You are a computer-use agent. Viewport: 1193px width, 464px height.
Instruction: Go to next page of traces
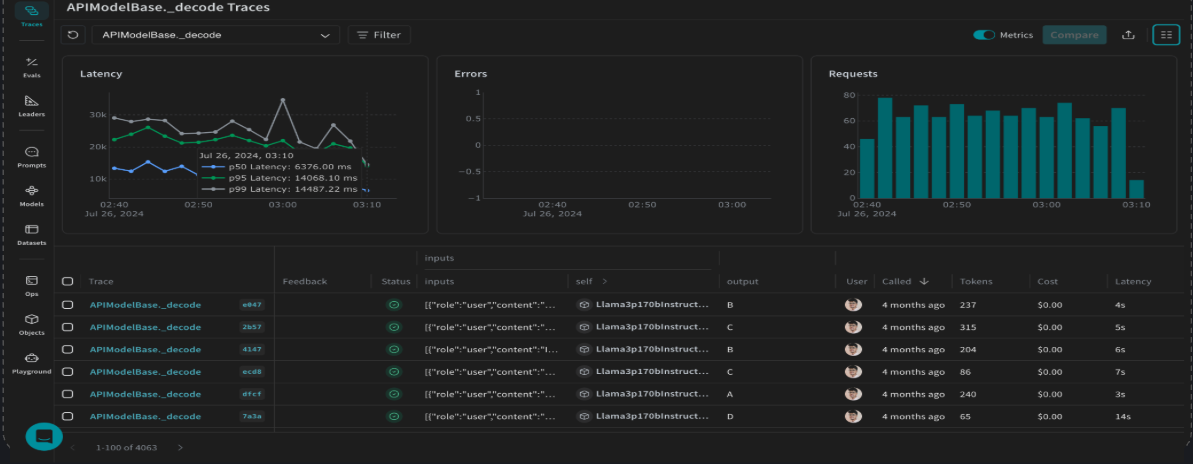180,447
